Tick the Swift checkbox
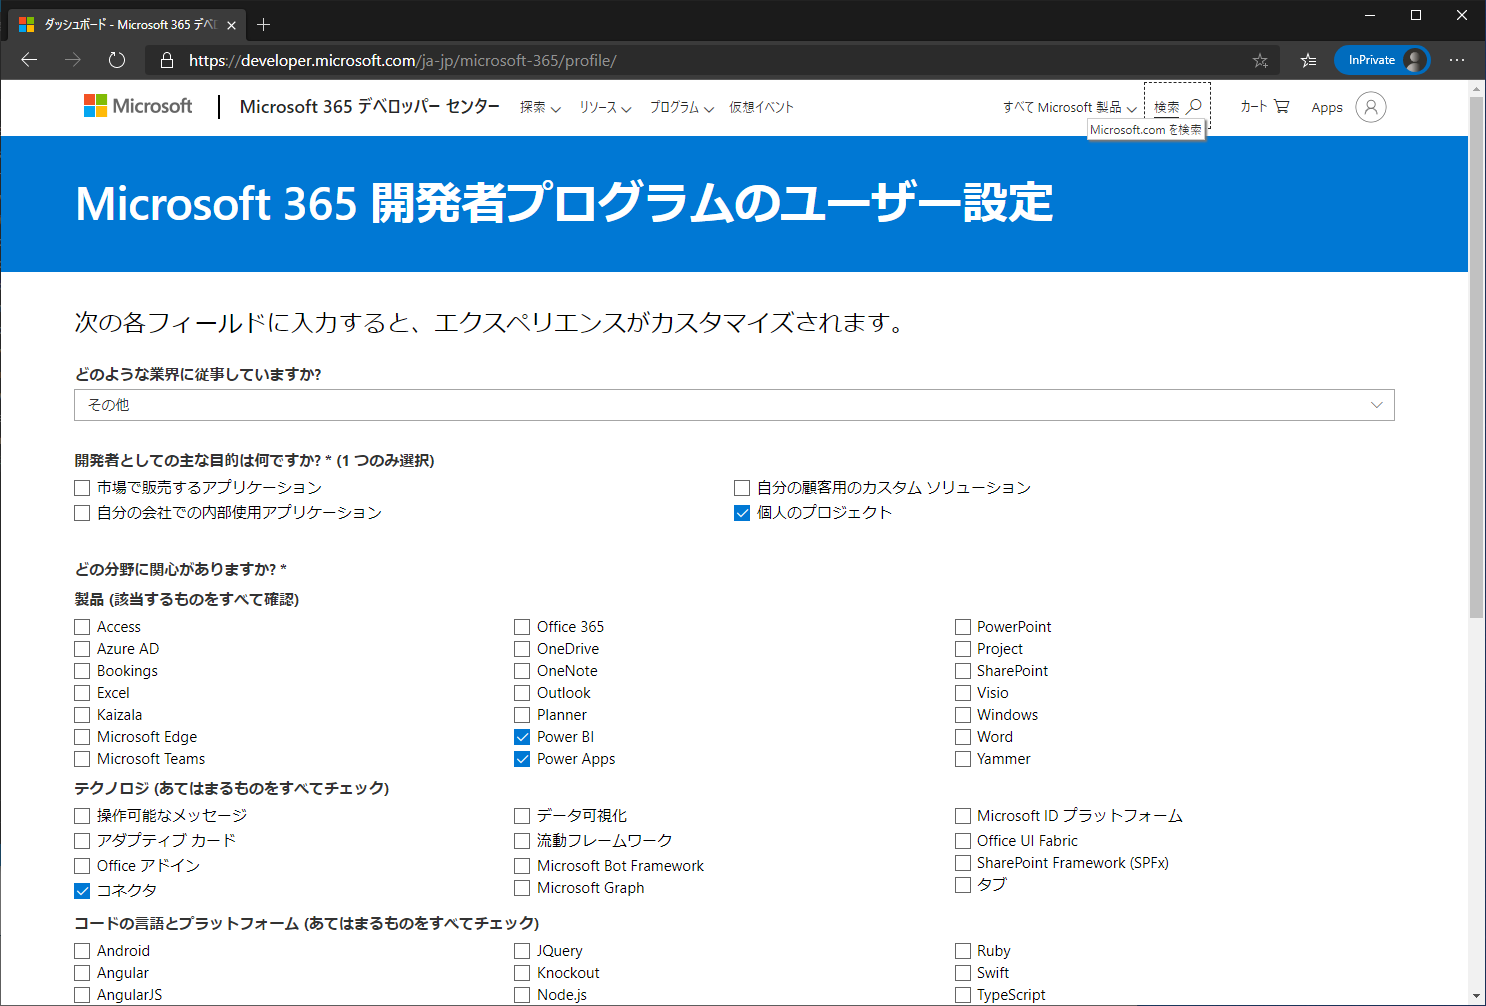Screen dimensions: 1486x1006 pos(963,973)
